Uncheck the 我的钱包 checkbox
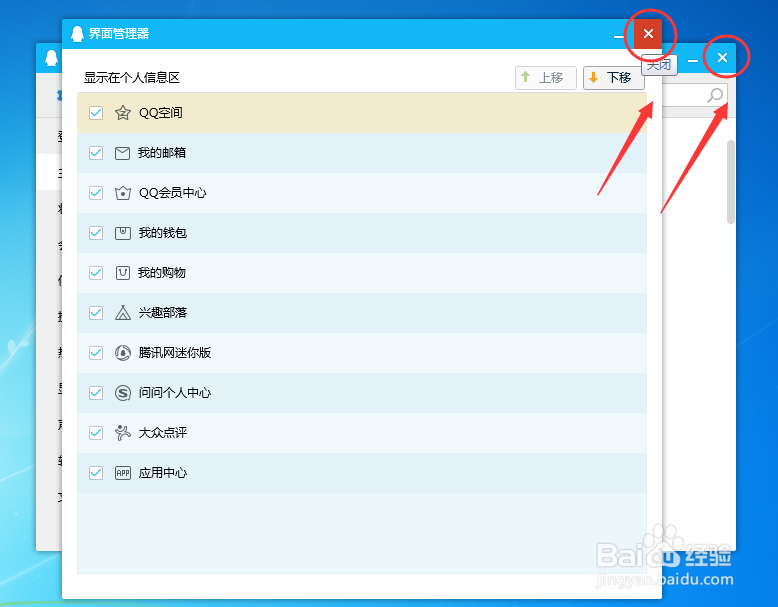This screenshot has height=607, width=778. pos(96,233)
